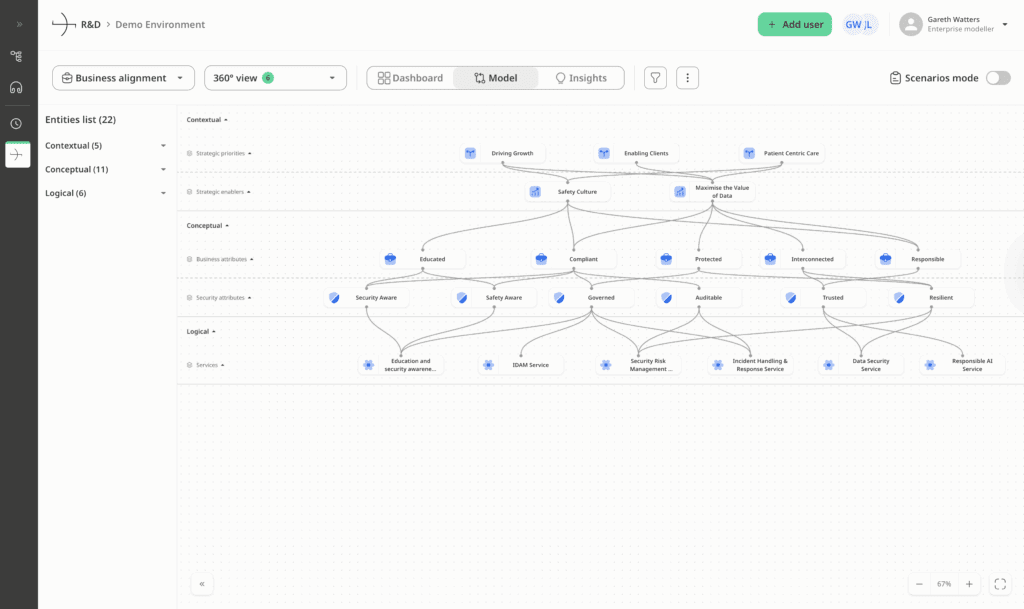Screen dimensions: 1024x609
Task: Open the history clock icon in sidebar
Action: [x=16, y=124]
